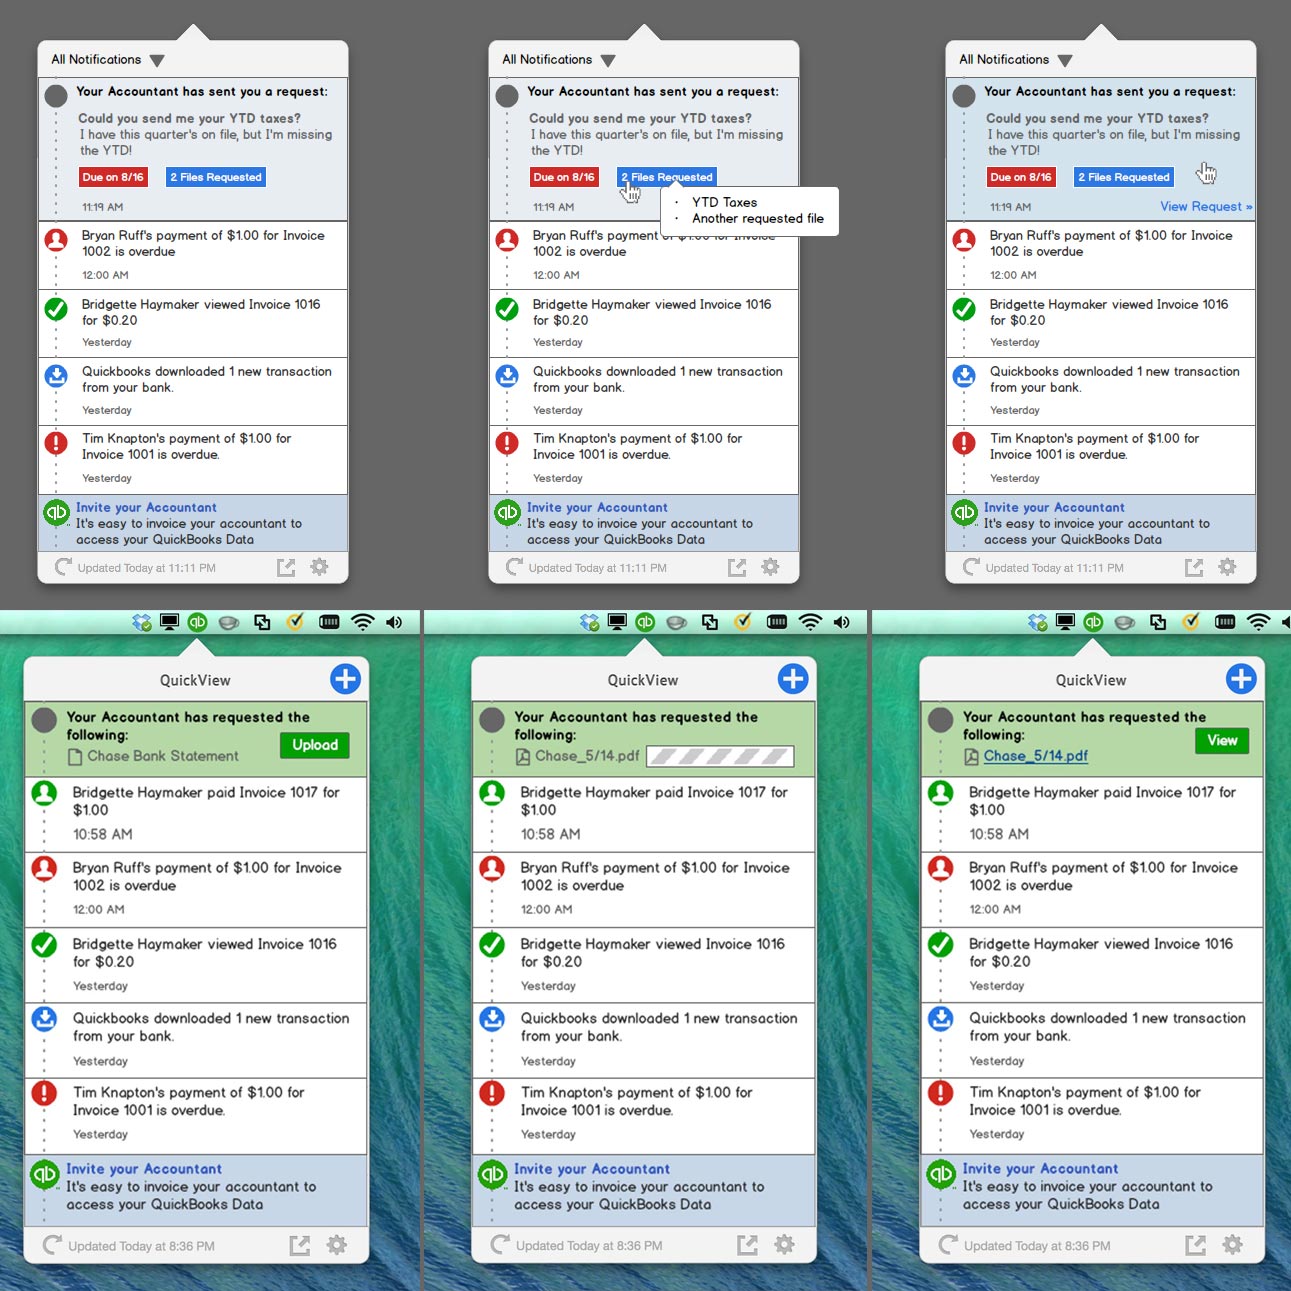Click 2 Files Requested badge beside View Request link
Viewport: 1291px width, 1291px height.
point(1123,177)
